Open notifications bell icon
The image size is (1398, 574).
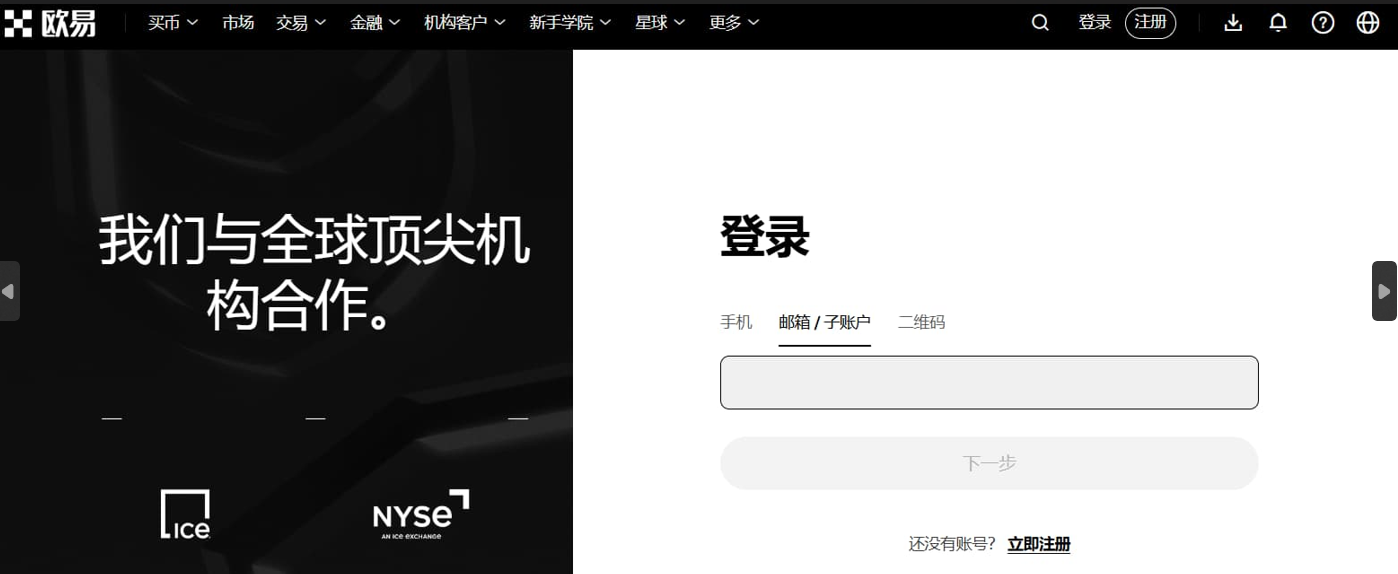[1278, 23]
